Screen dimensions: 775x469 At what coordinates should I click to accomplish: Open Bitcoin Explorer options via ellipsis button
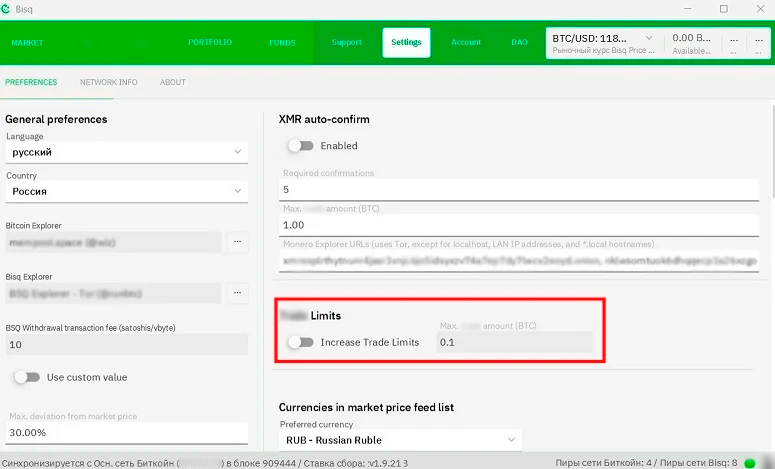click(x=237, y=241)
